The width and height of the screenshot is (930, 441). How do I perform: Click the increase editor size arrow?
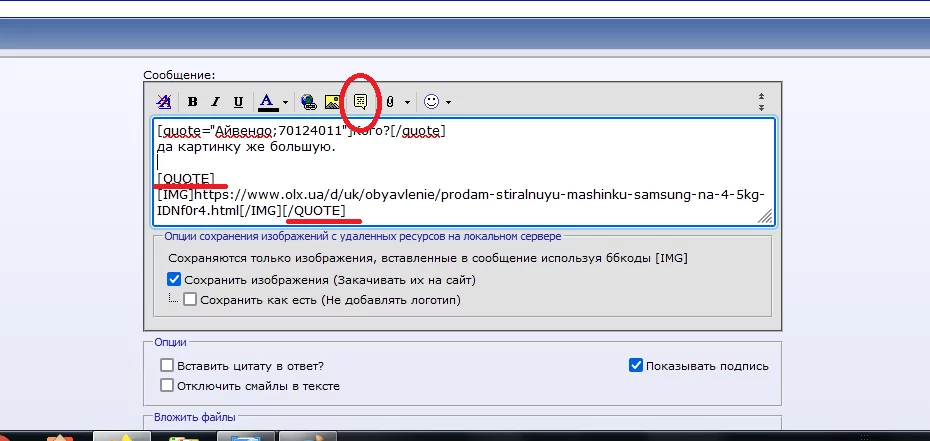pos(762,107)
